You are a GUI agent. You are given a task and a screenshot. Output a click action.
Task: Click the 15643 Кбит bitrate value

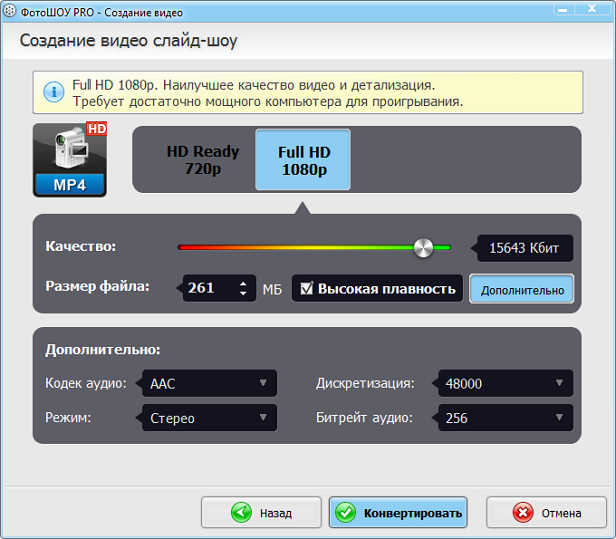[x=524, y=248]
